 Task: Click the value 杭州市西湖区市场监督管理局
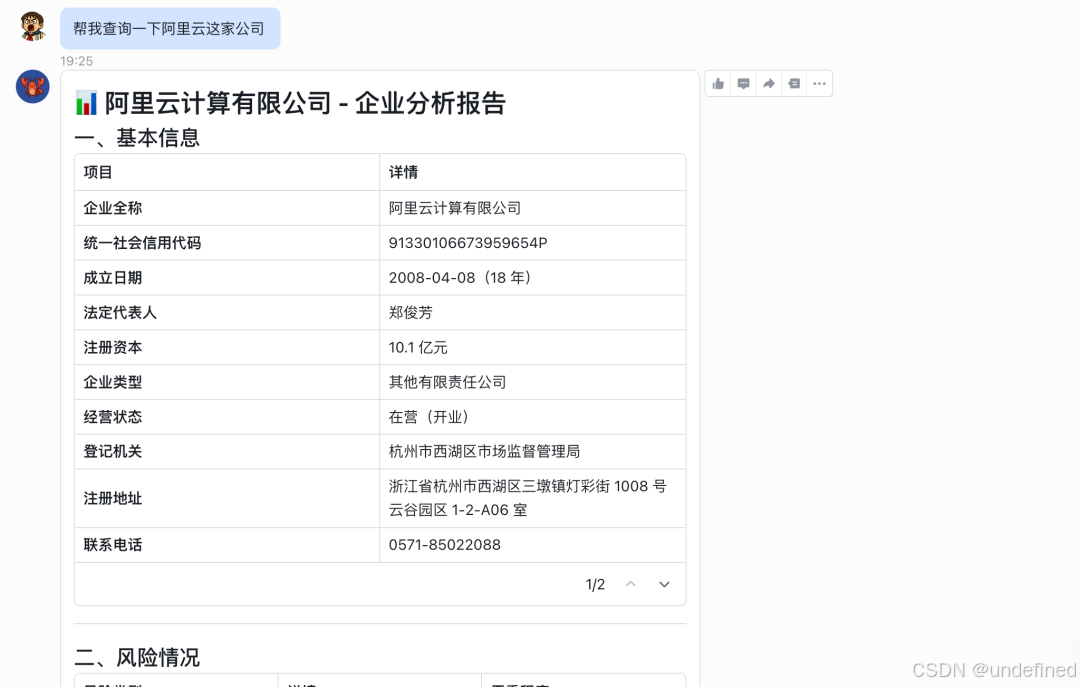pyautogui.click(x=484, y=451)
